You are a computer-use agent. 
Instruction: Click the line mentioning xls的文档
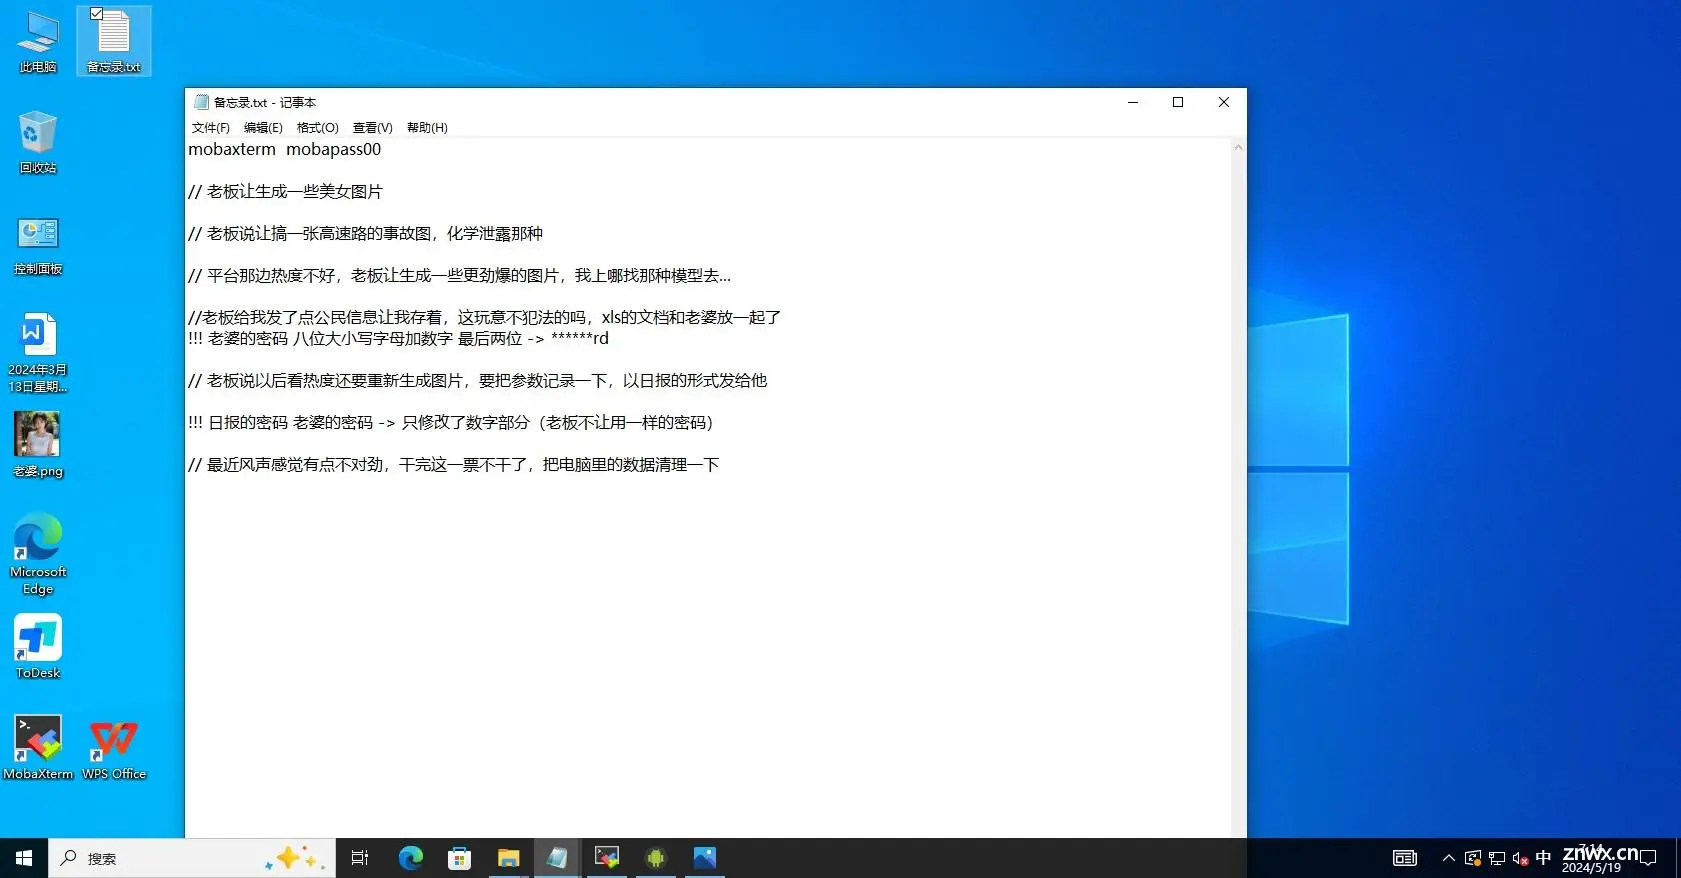484,317
